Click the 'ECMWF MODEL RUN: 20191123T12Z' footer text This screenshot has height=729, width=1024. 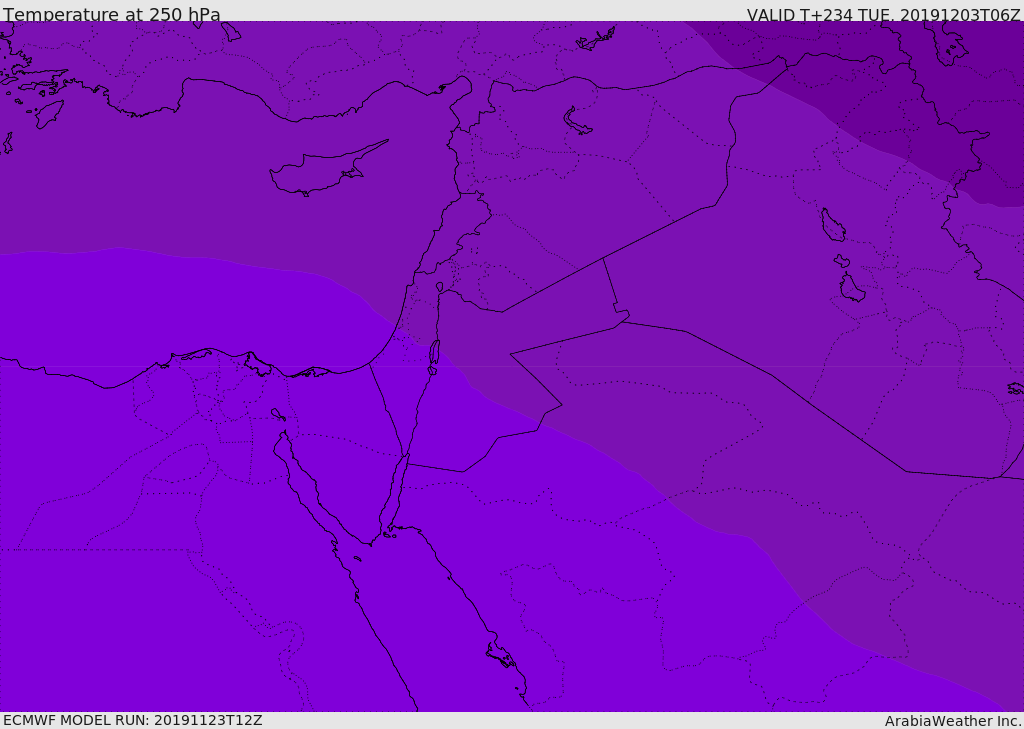pos(133,721)
